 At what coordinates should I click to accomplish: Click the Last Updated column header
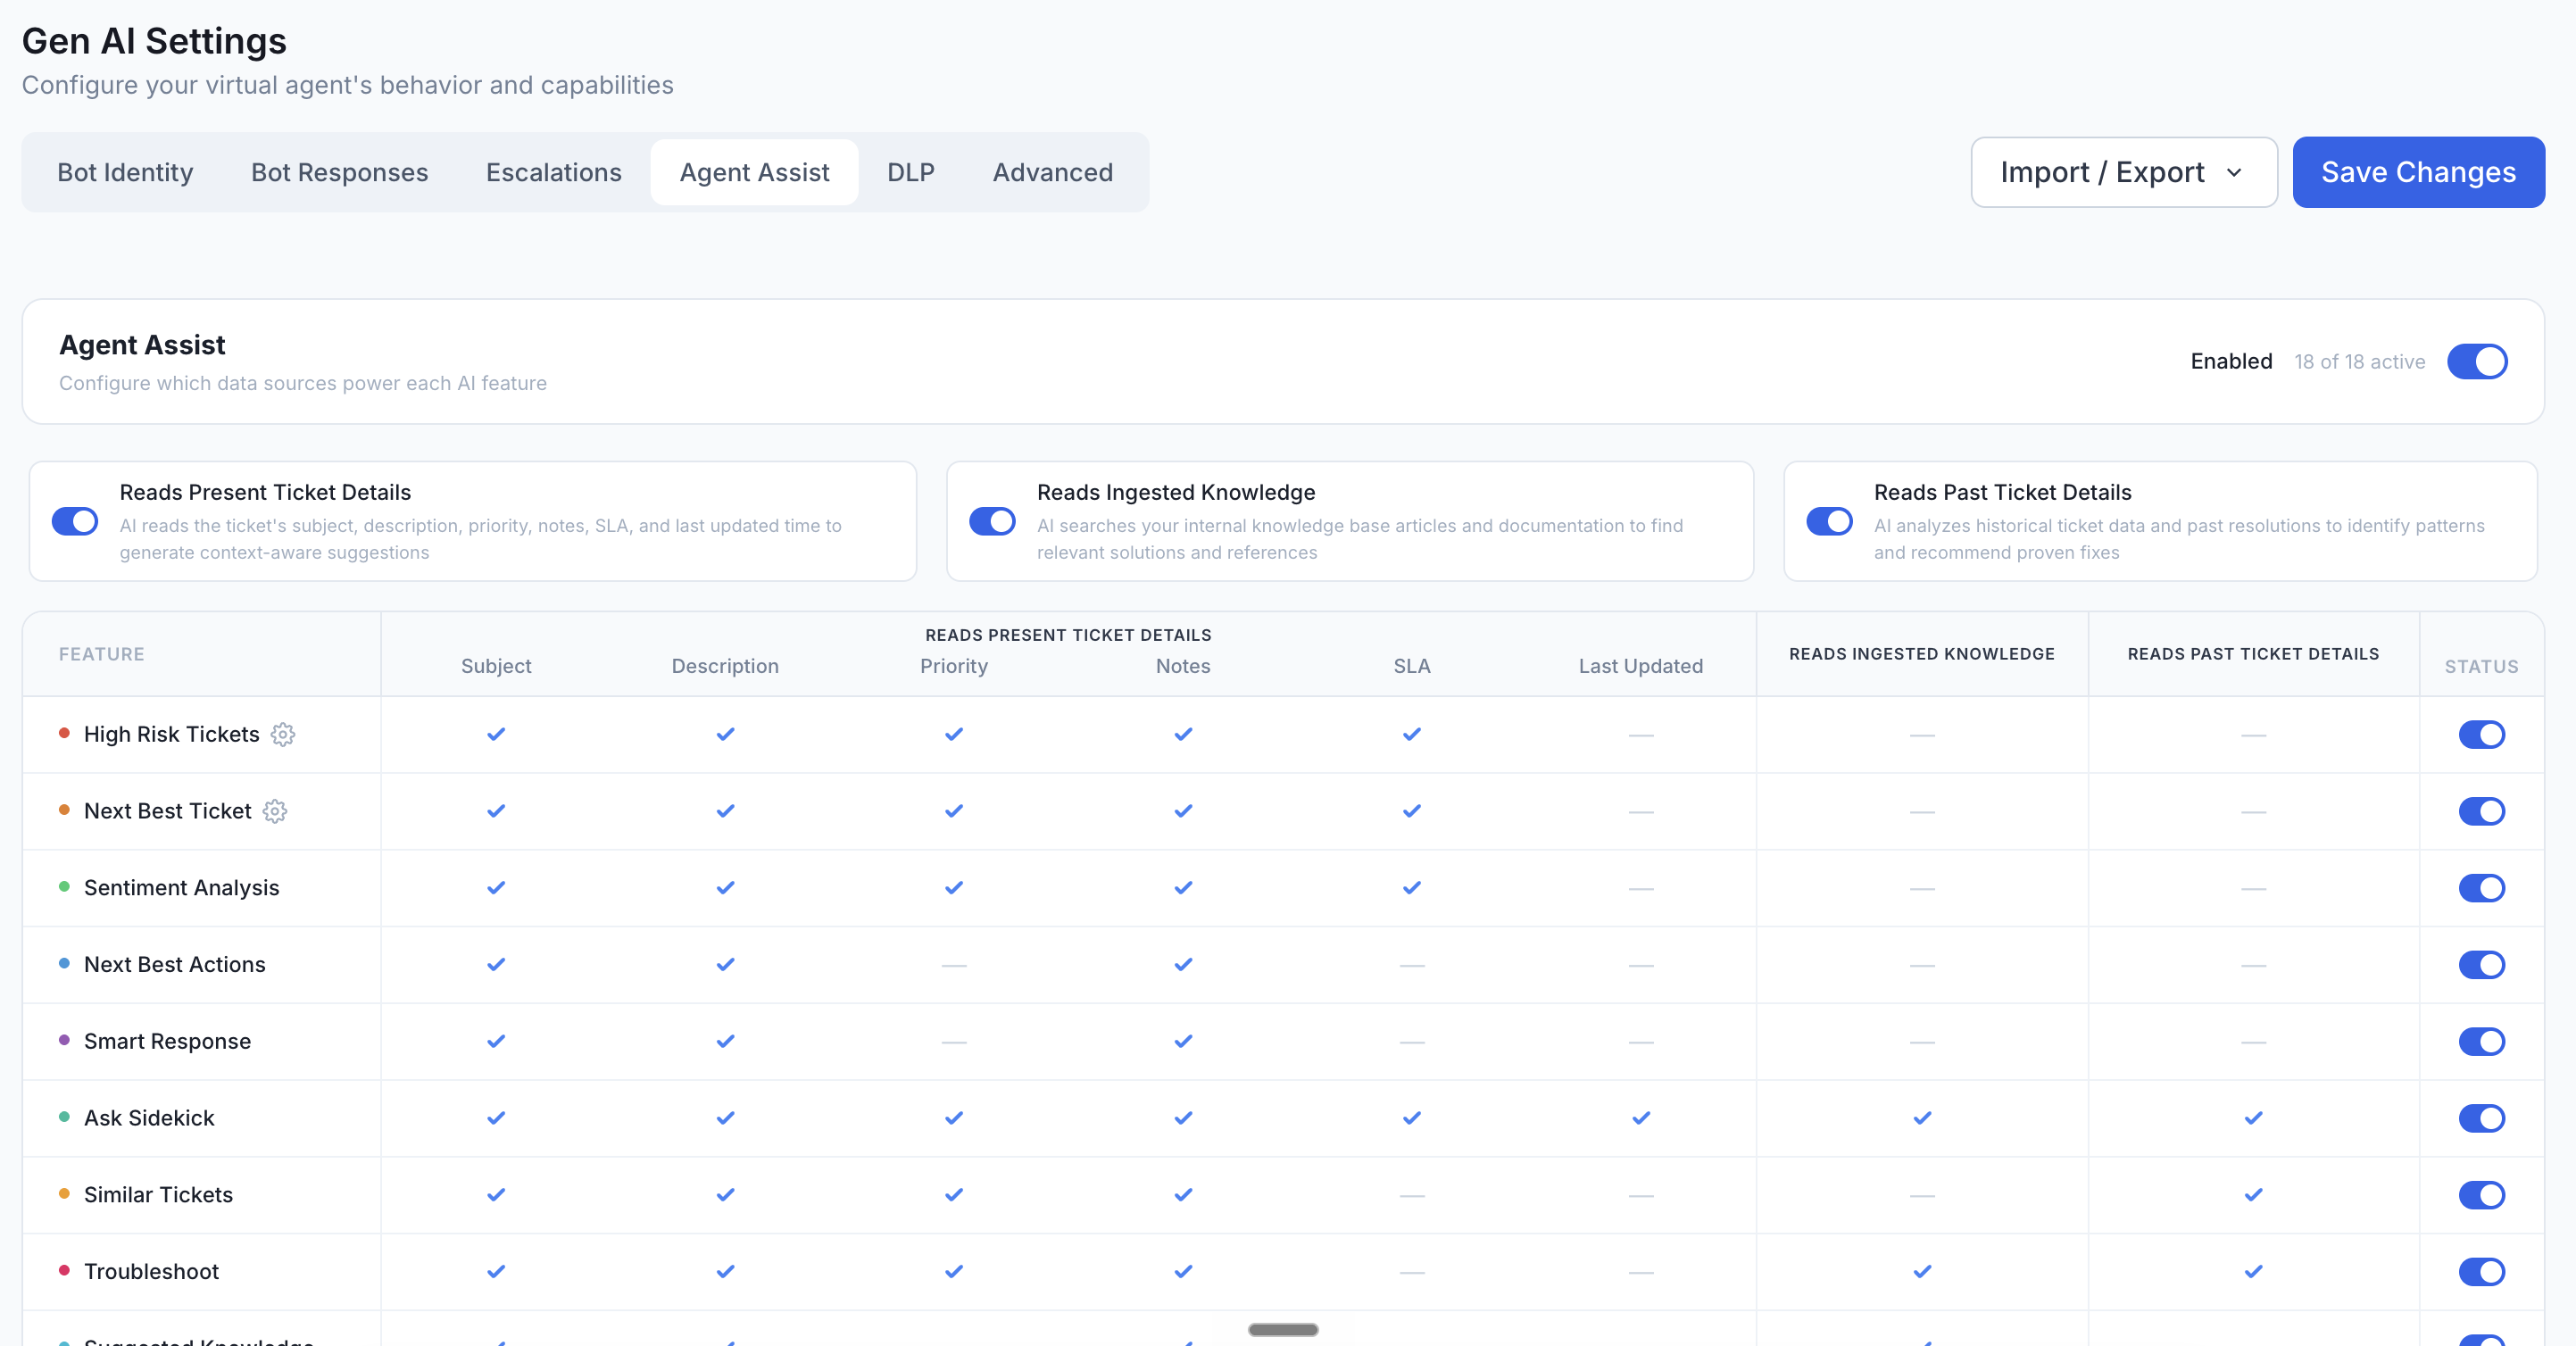point(1641,666)
